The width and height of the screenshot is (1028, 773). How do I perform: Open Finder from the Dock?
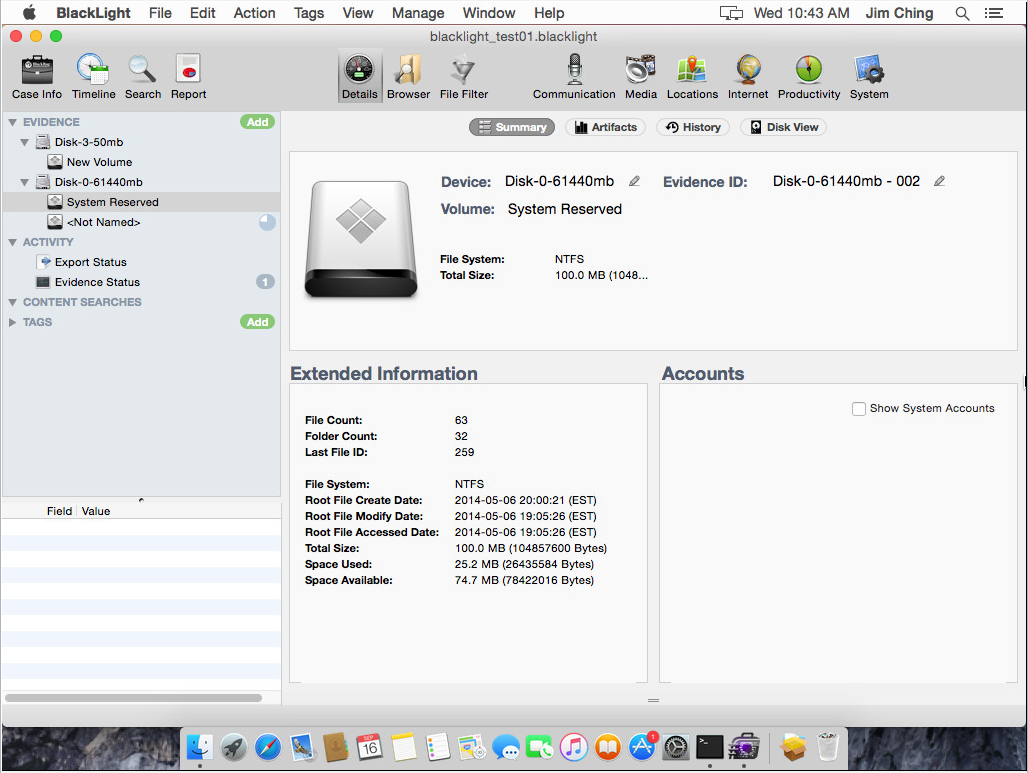(199, 747)
